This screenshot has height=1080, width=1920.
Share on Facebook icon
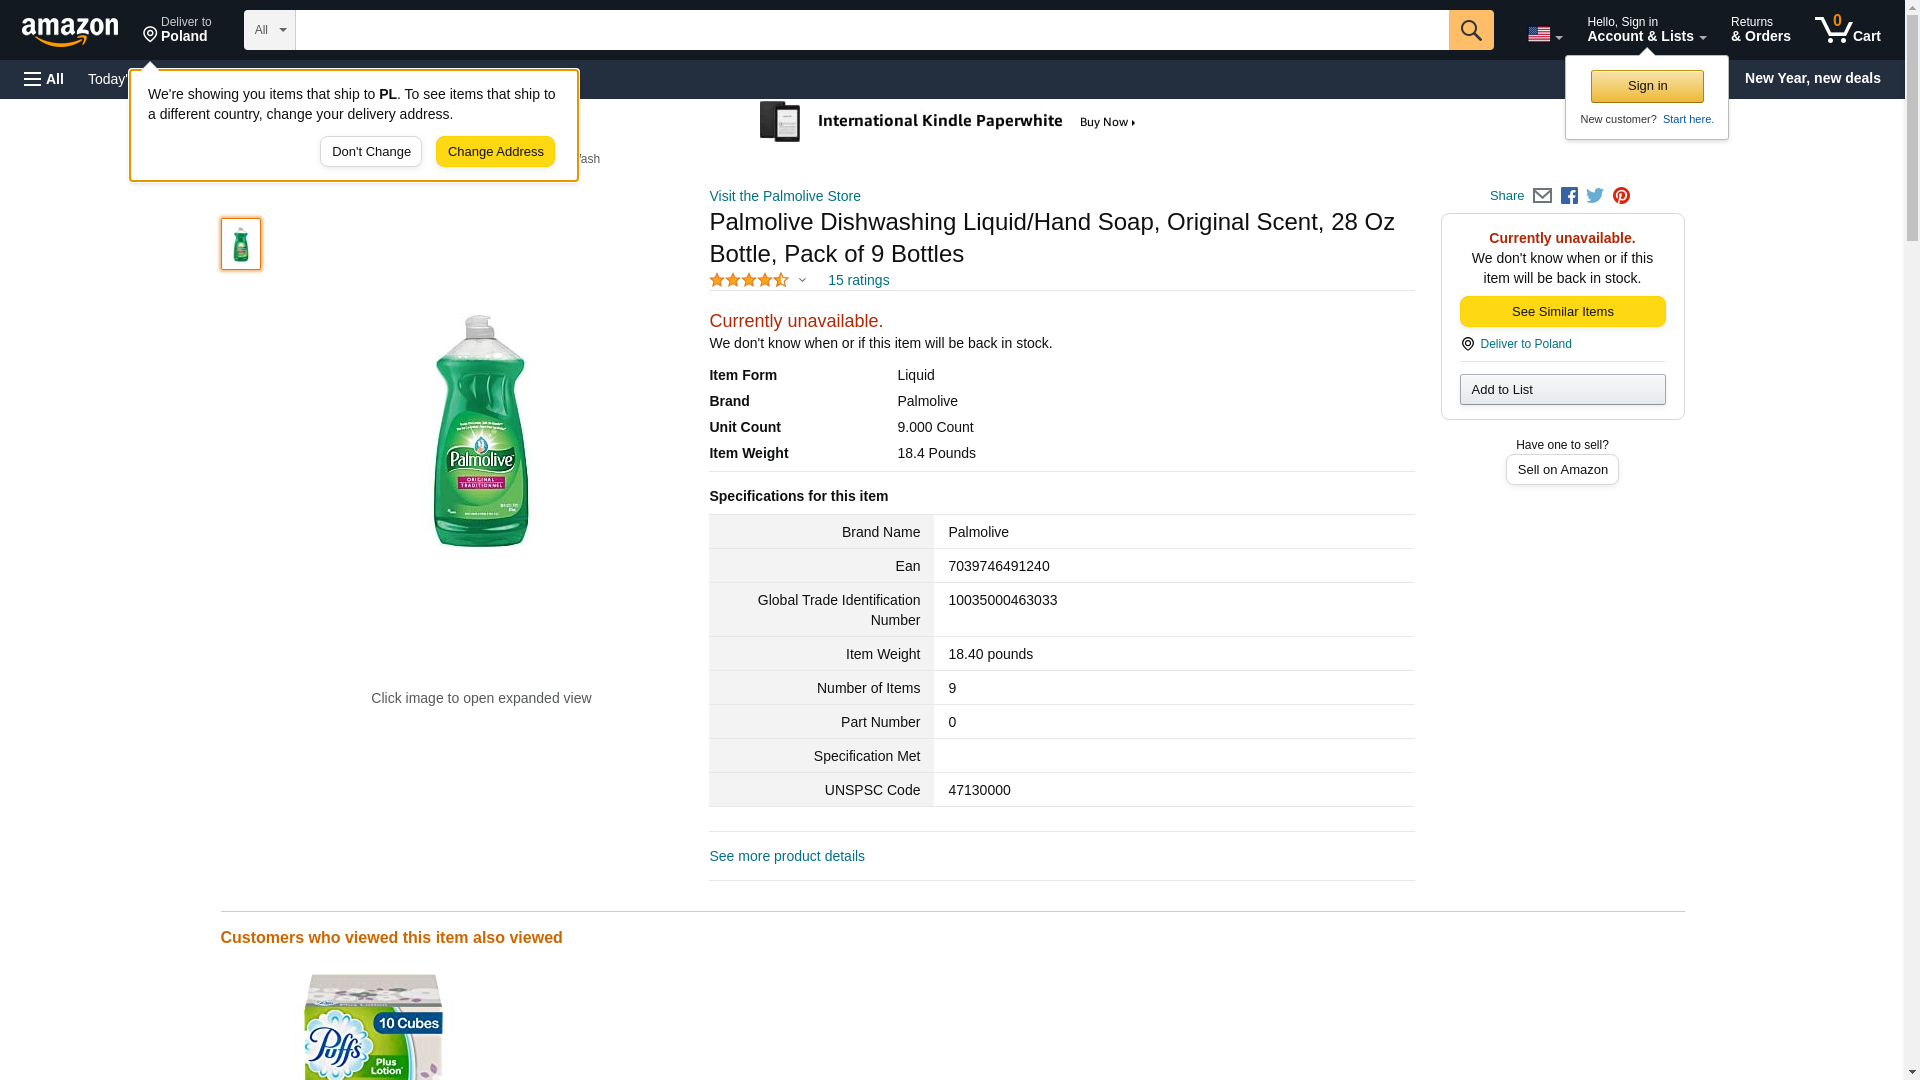pyautogui.click(x=1569, y=196)
